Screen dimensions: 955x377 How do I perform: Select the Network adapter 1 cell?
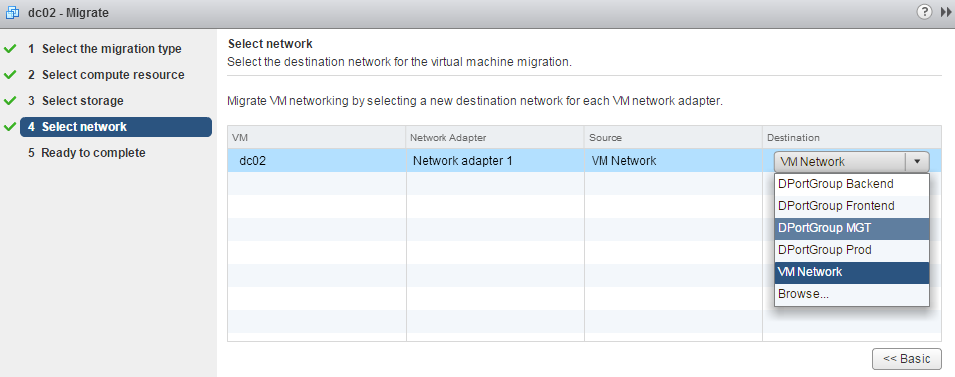click(x=495, y=161)
